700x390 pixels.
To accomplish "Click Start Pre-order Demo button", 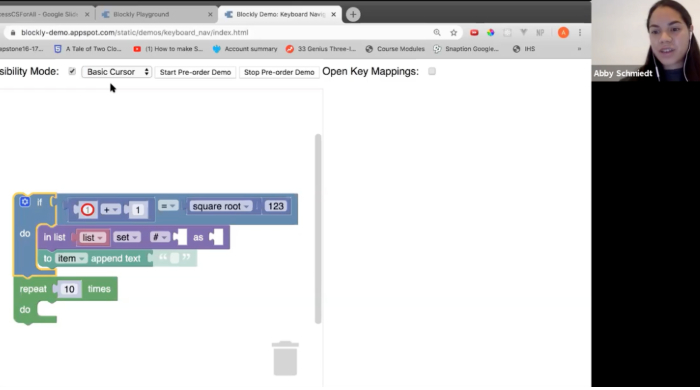I will [x=195, y=72].
